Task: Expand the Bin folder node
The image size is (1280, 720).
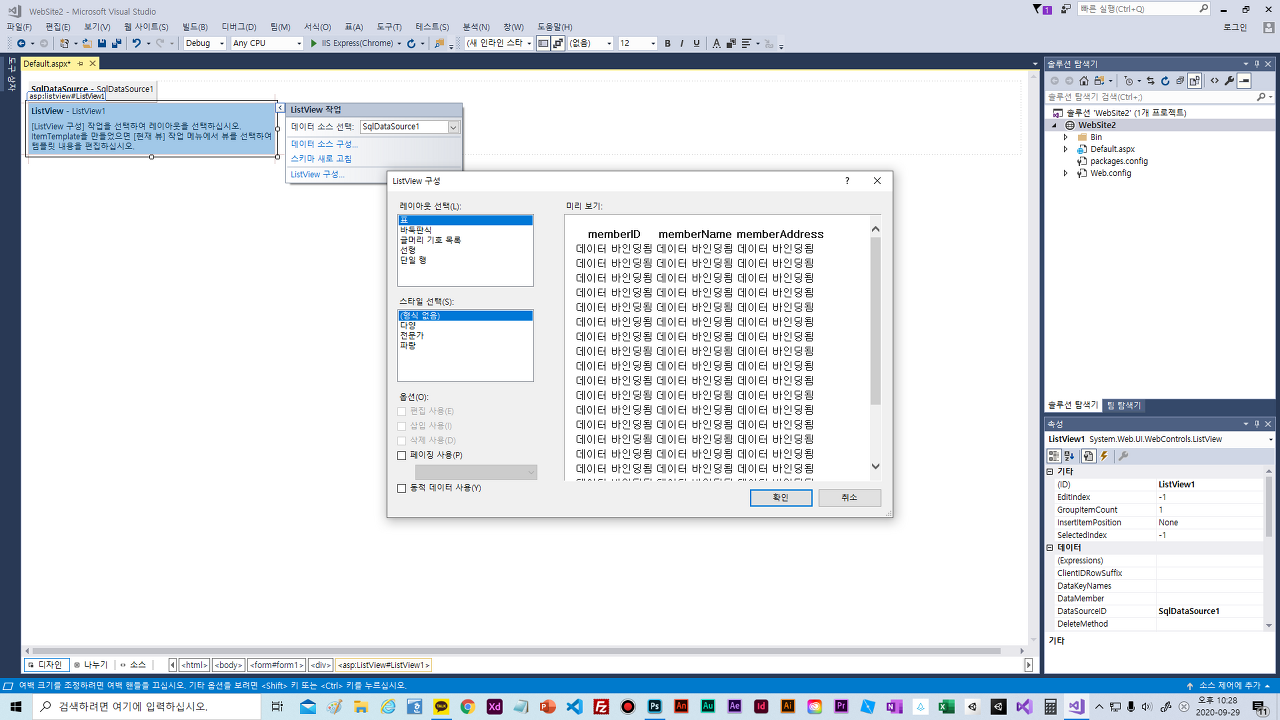Action: (1066, 137)
